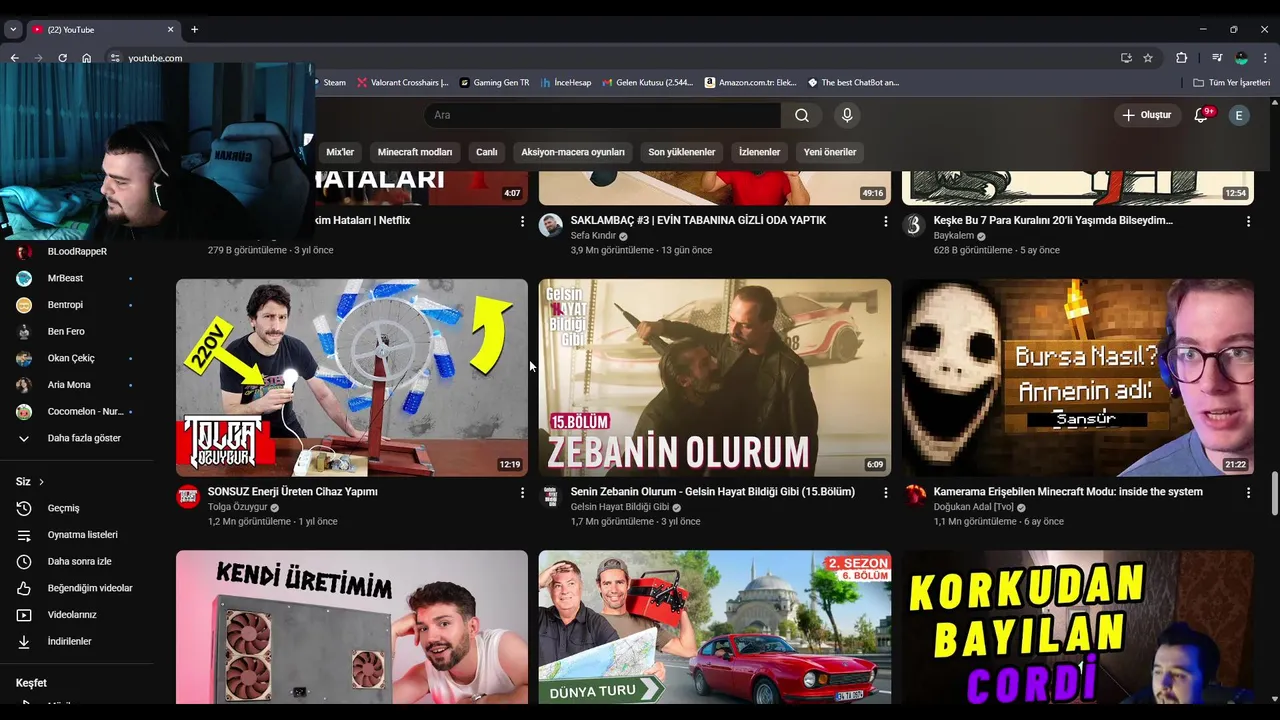This screenshot has height=720, width=1280.
Task: Click the Ara search input field
Action: [x=603, y=115]
